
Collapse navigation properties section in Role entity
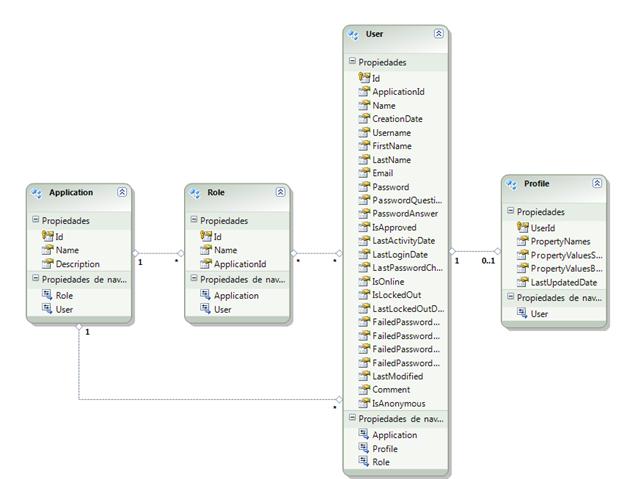194,279
